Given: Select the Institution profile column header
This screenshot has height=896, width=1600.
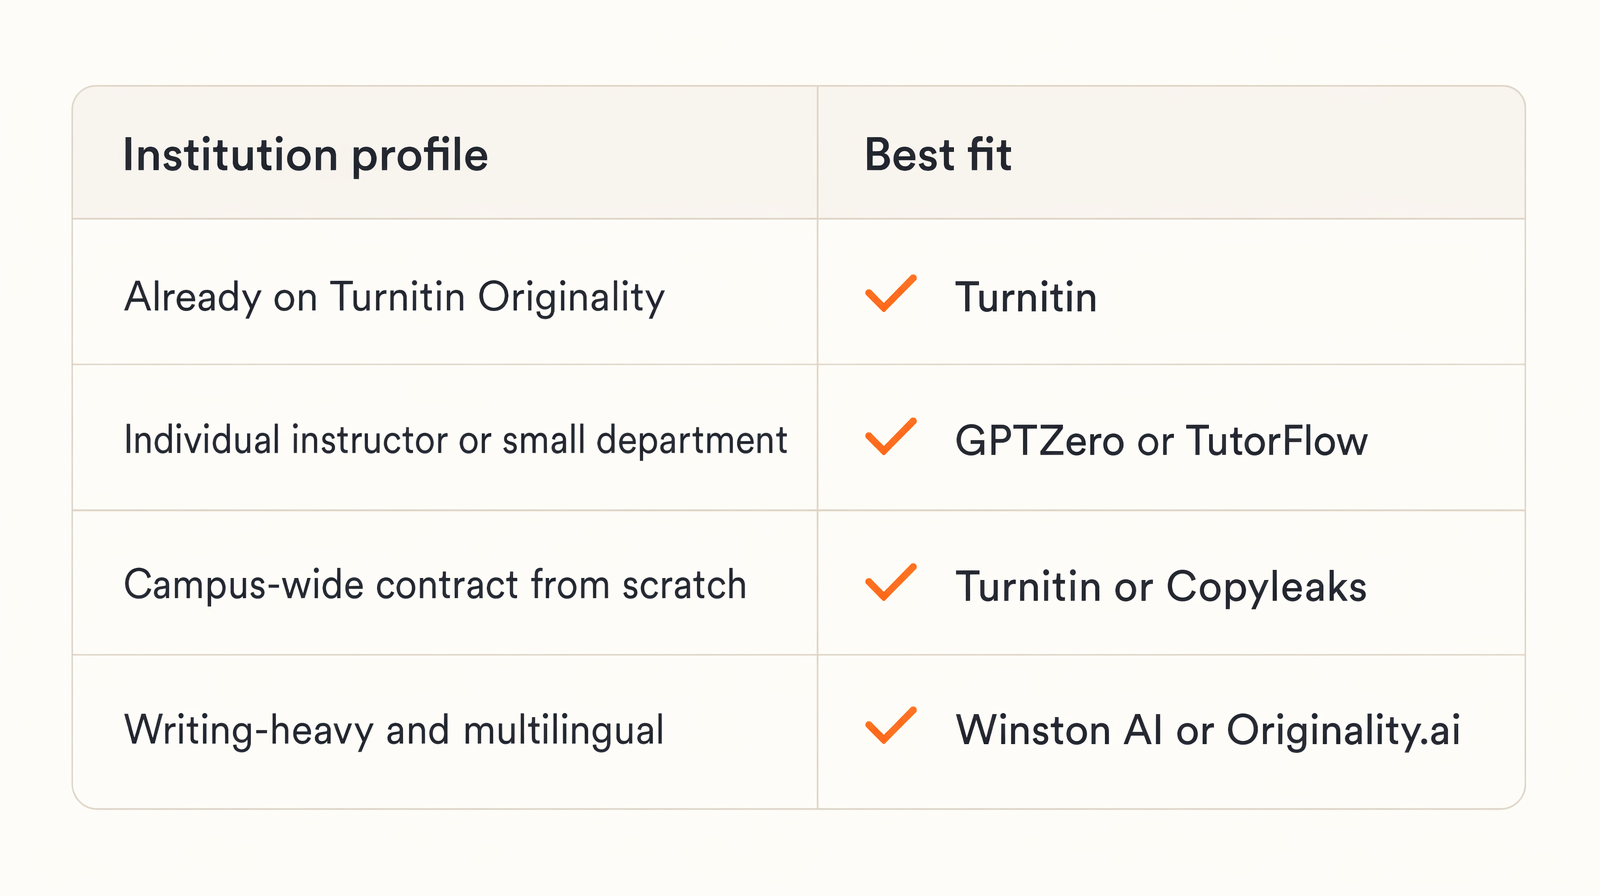Looking at the screenshot, I should (305, 156).
